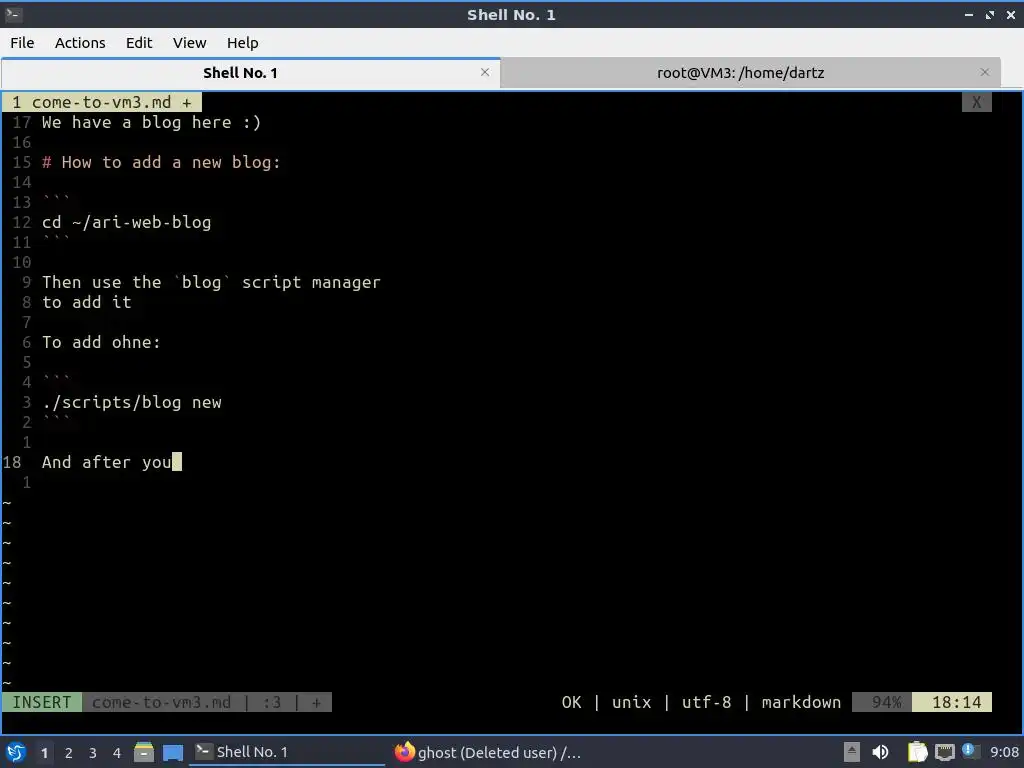Click the terminal icon in the title bar
Viewport: 1024px width, 768px height.
click(x=14, y=14)
